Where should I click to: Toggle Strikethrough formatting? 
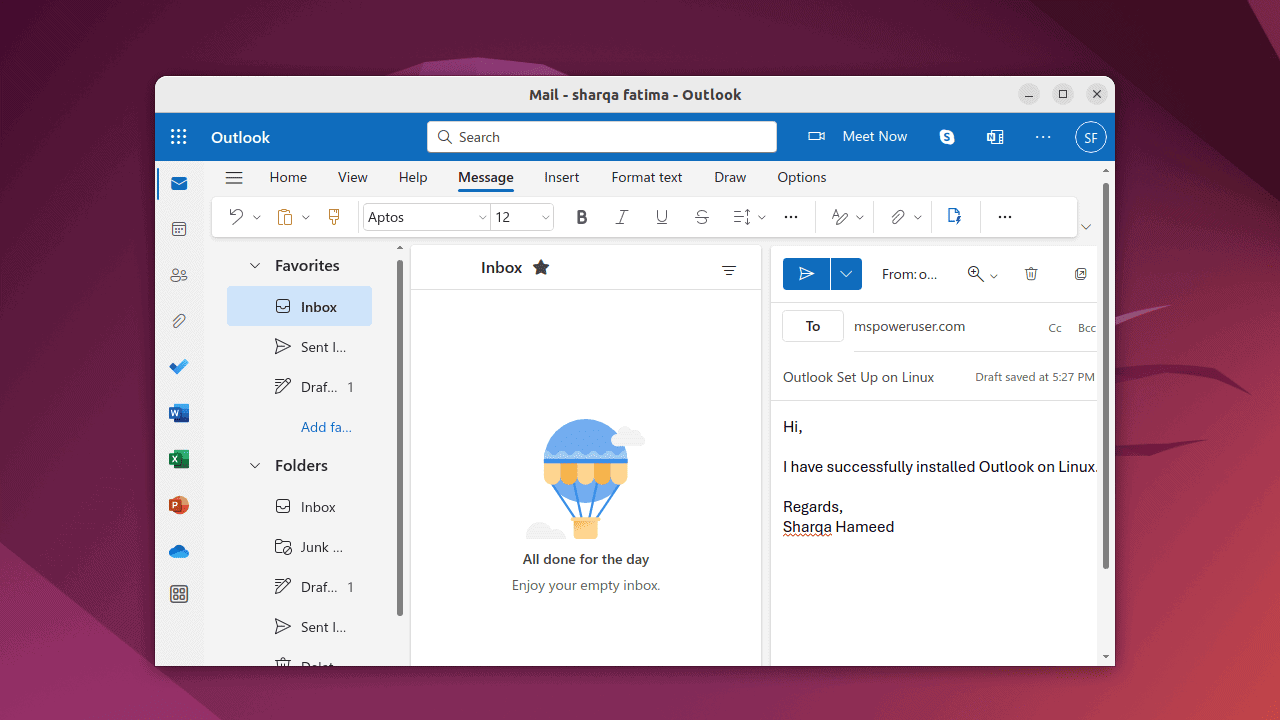click(x=702, y=217)
